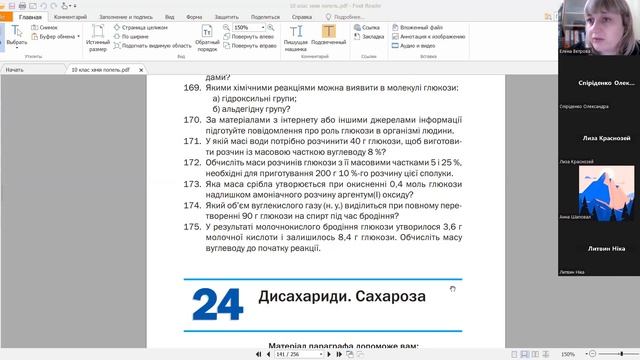Click the Redo arrow icon
Image resolution: width=640 pixels, height=360 pixels.
tap(53, 6)
